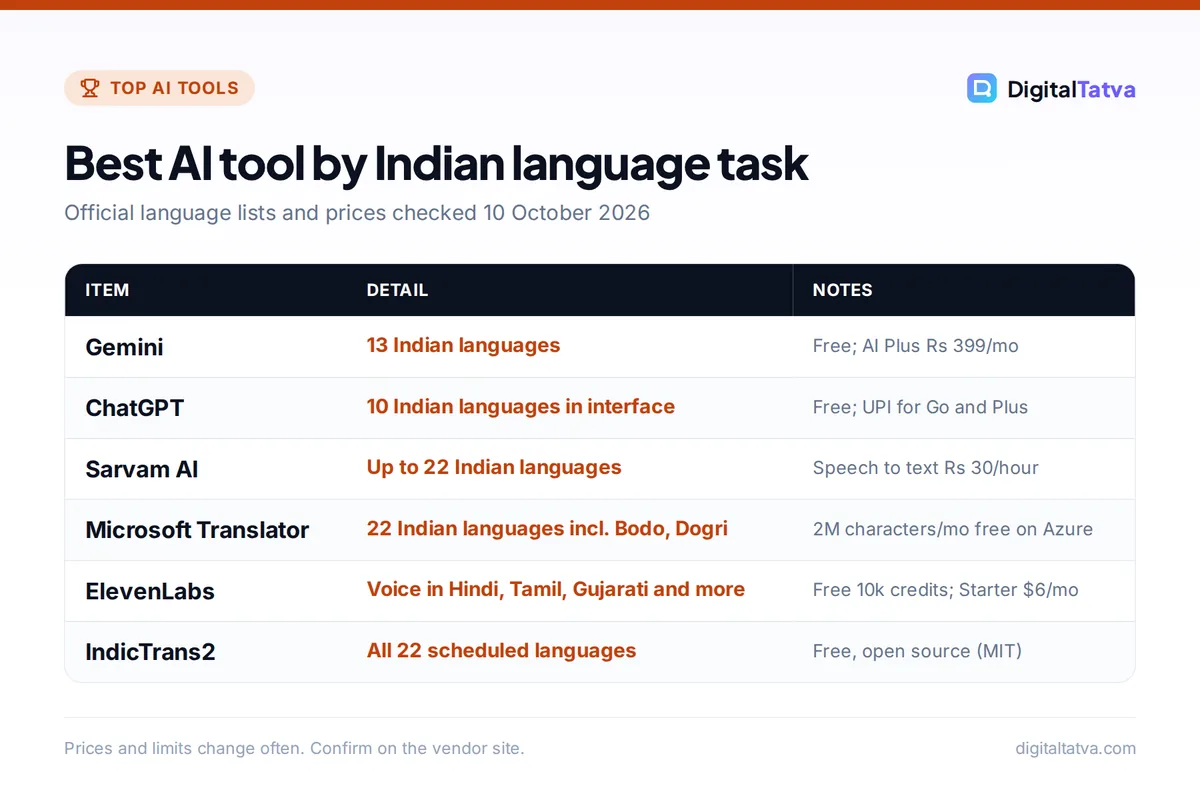This screenshot has height=806, width=1200.
Task: Click the DigitalTatva brand name
Action: click(1071, 89)
